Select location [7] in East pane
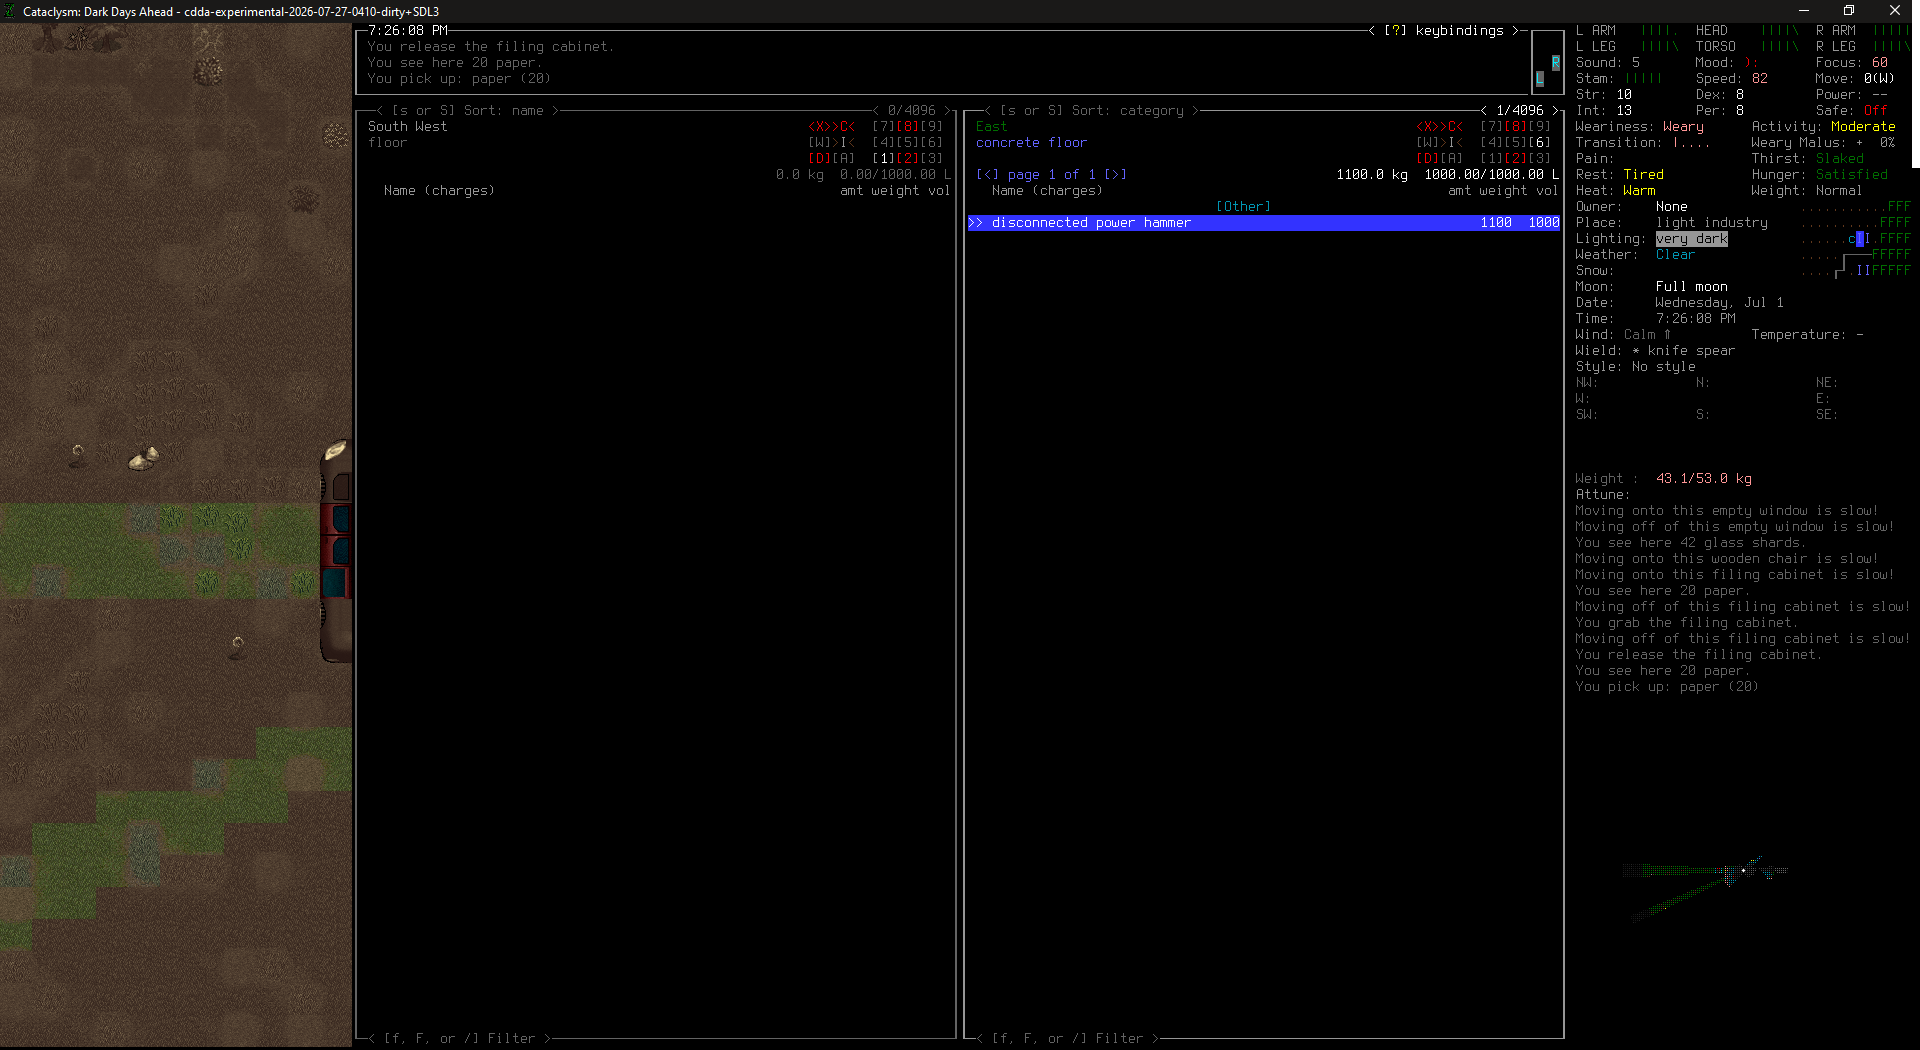 [1491, 127]
